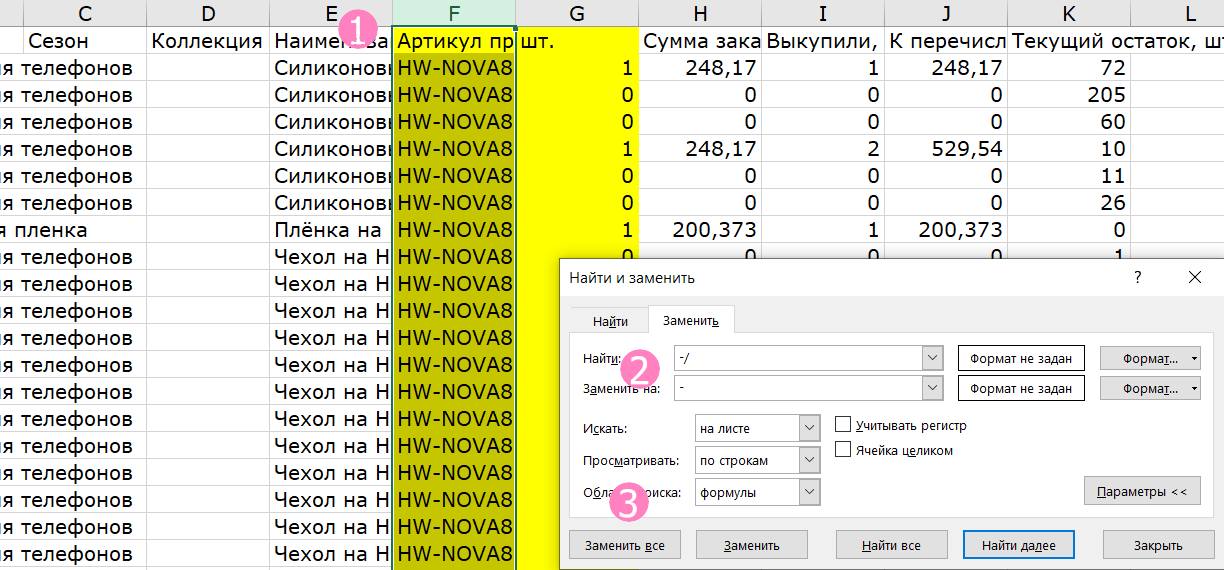
Task: Switch to the Найти tab
Action: (610, 321)
